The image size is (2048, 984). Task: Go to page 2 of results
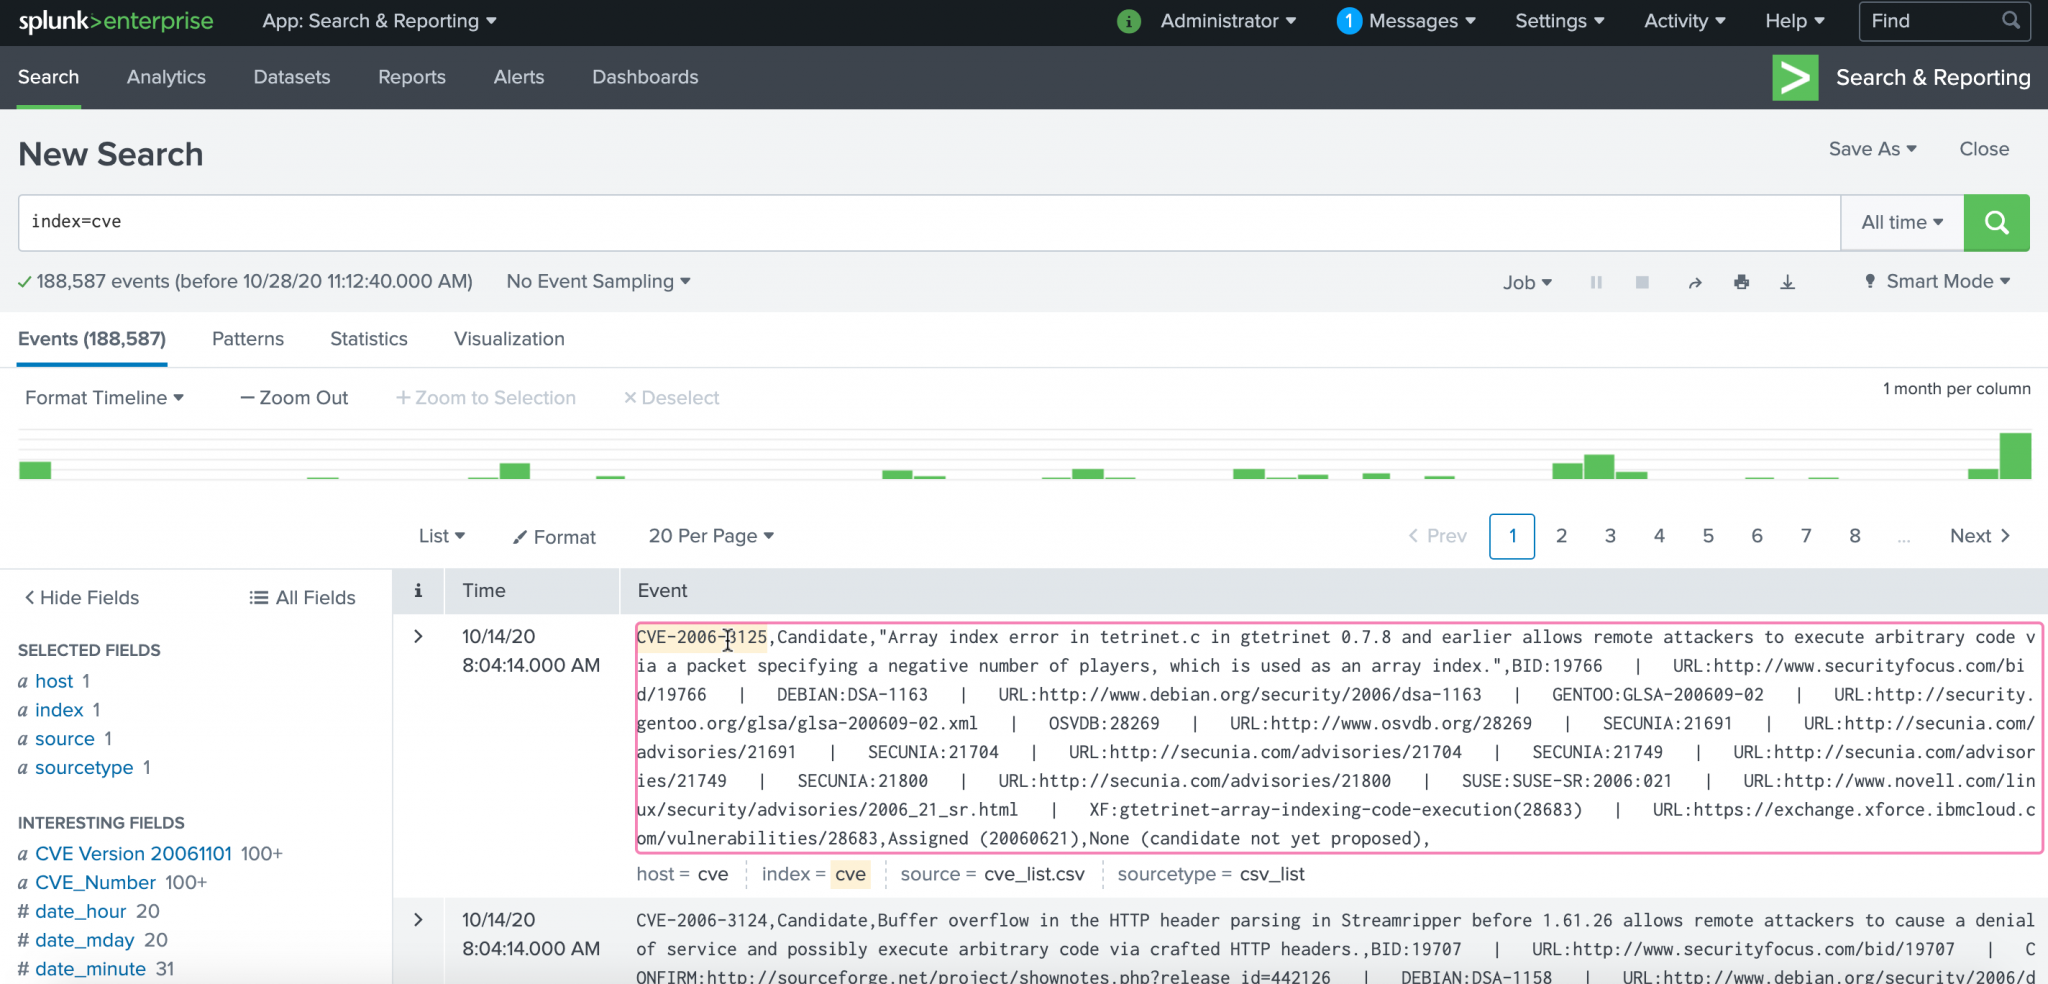[x=1561, y=536]
